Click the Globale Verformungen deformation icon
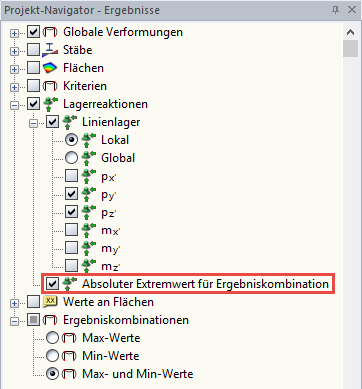 point(50,32)
